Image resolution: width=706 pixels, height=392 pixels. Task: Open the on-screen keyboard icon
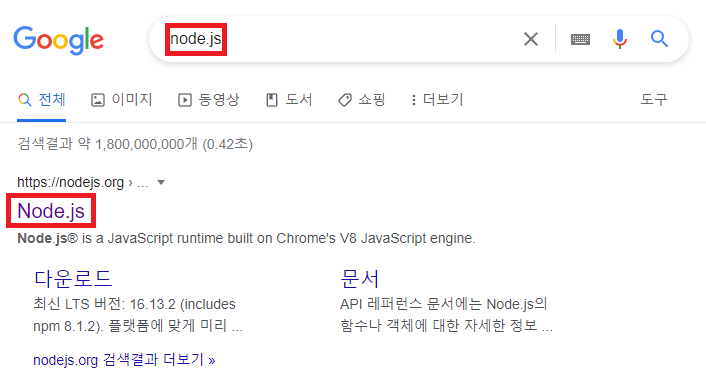point(580,40)
